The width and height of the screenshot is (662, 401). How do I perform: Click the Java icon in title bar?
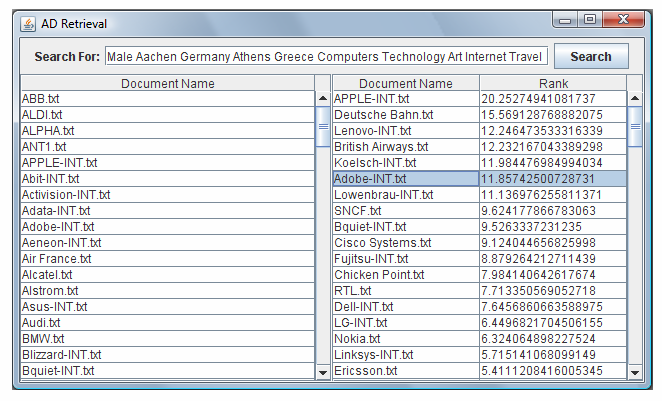click(x=28, y=24)
